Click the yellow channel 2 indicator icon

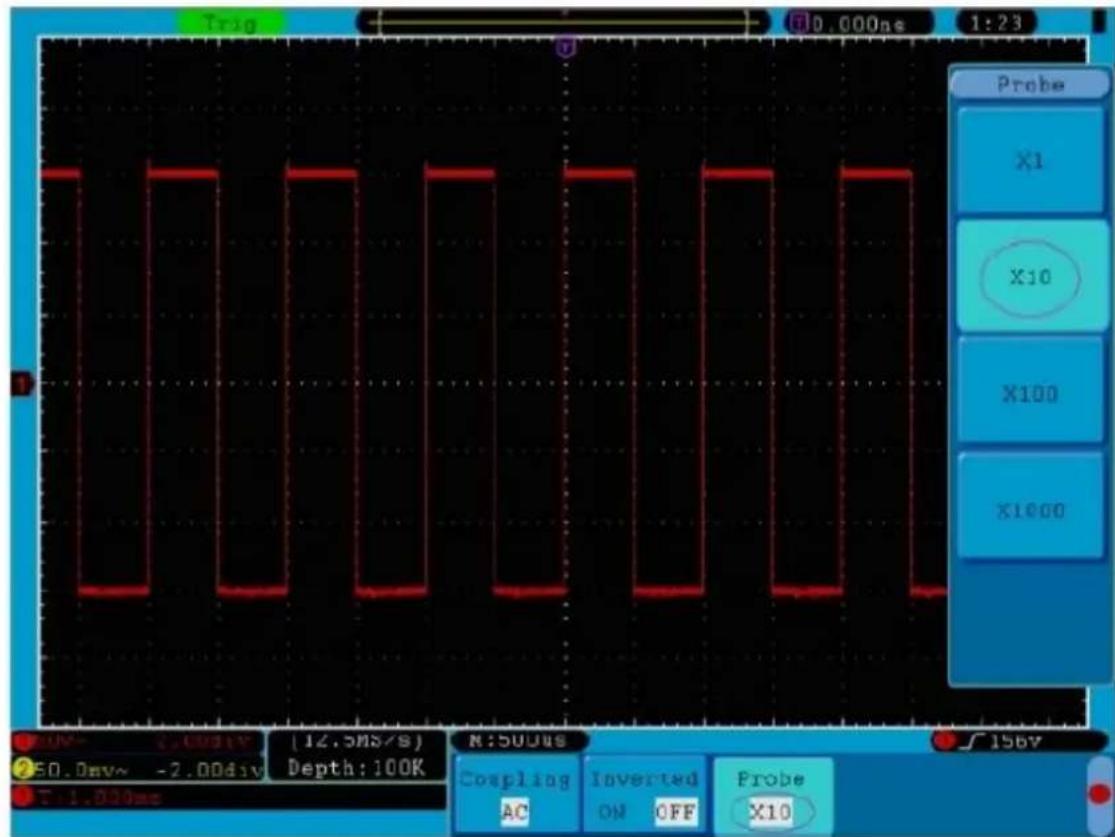[x=23, y=769]
